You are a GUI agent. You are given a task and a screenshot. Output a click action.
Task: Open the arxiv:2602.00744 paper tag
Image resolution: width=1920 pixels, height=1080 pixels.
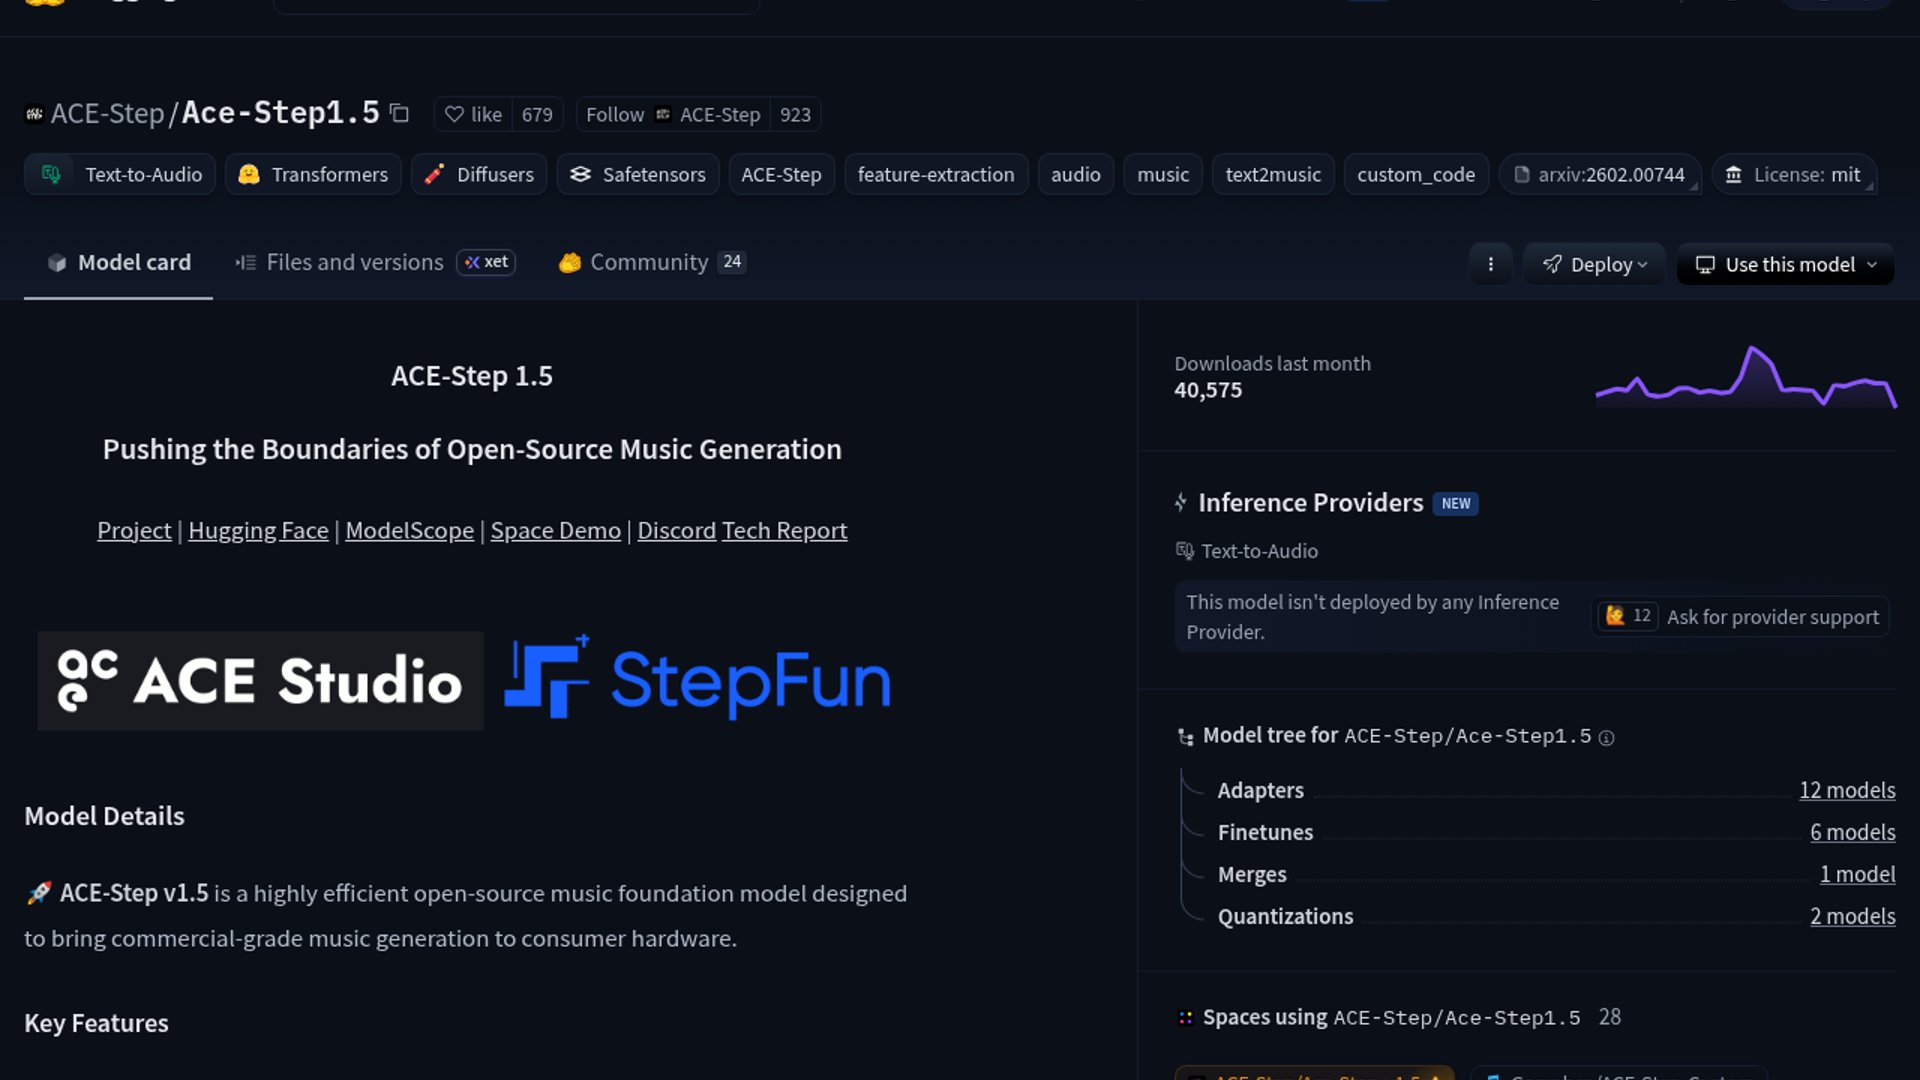(1598, 174)
